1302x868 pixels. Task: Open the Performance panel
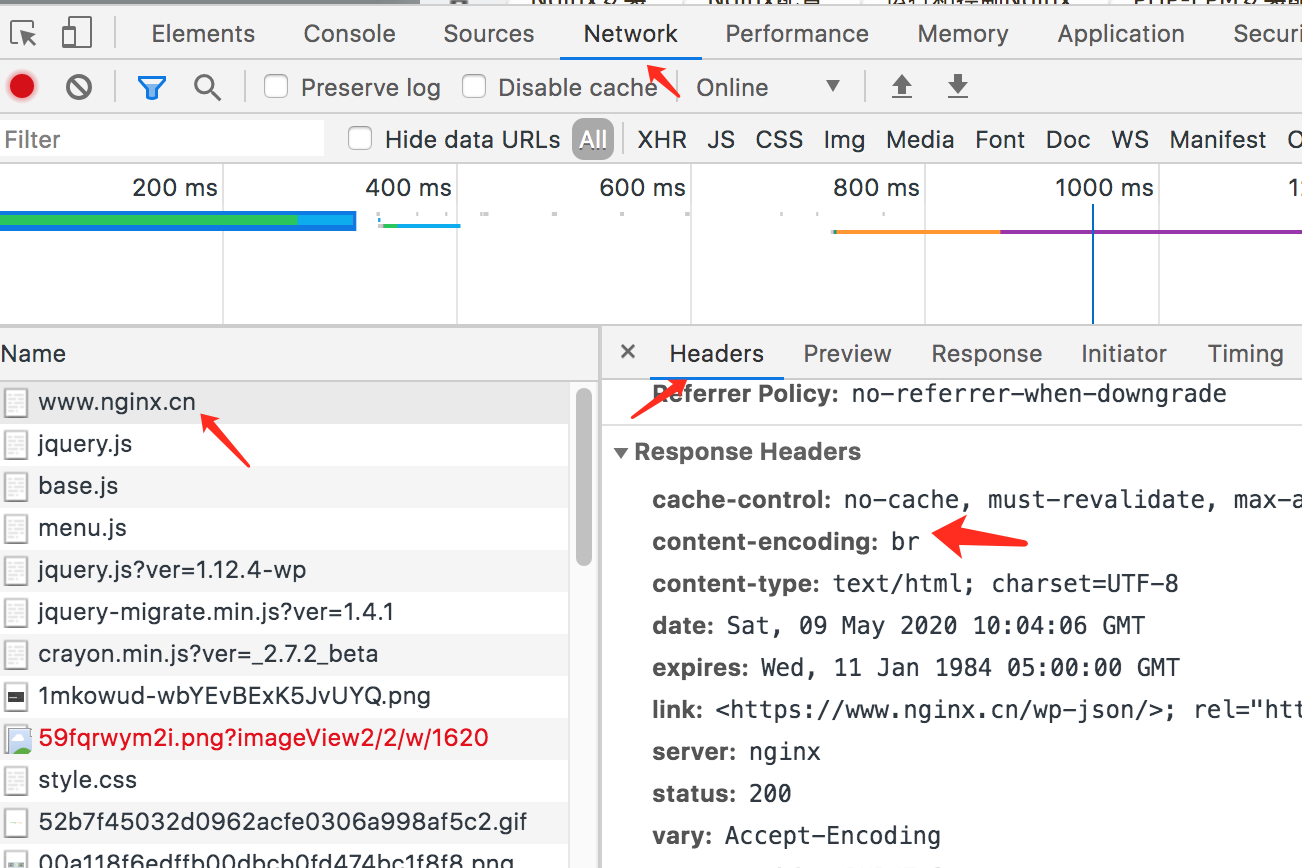tap(797, 32)
